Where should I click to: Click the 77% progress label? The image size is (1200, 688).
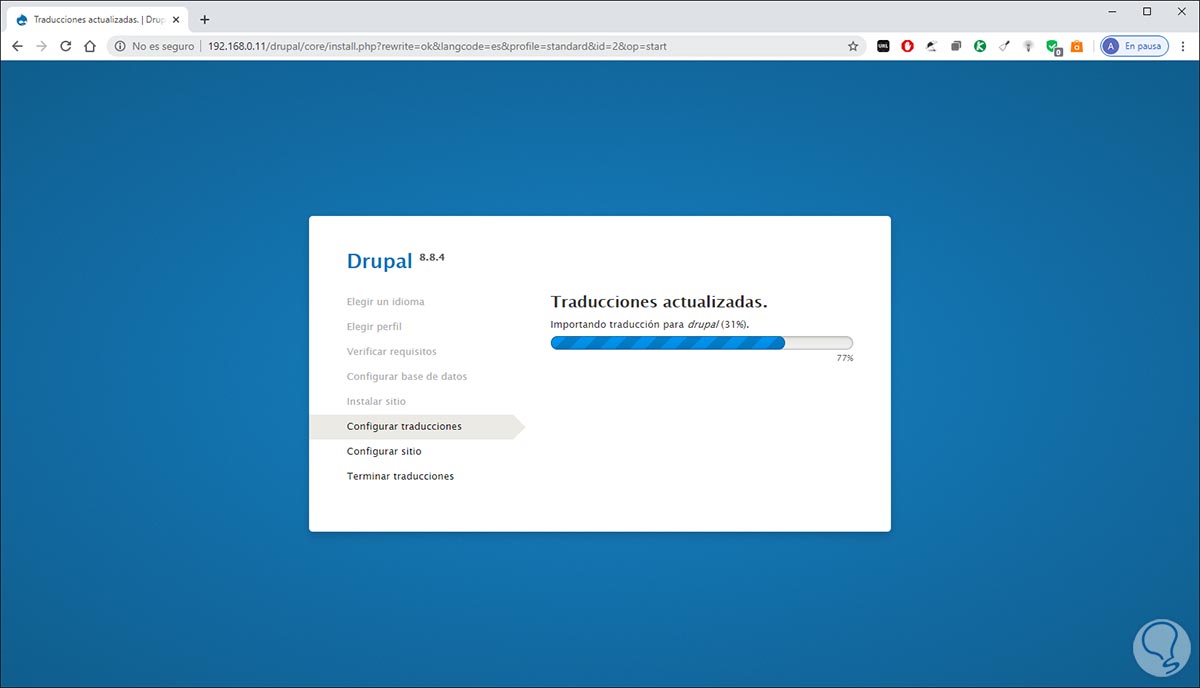pos(845,358)
